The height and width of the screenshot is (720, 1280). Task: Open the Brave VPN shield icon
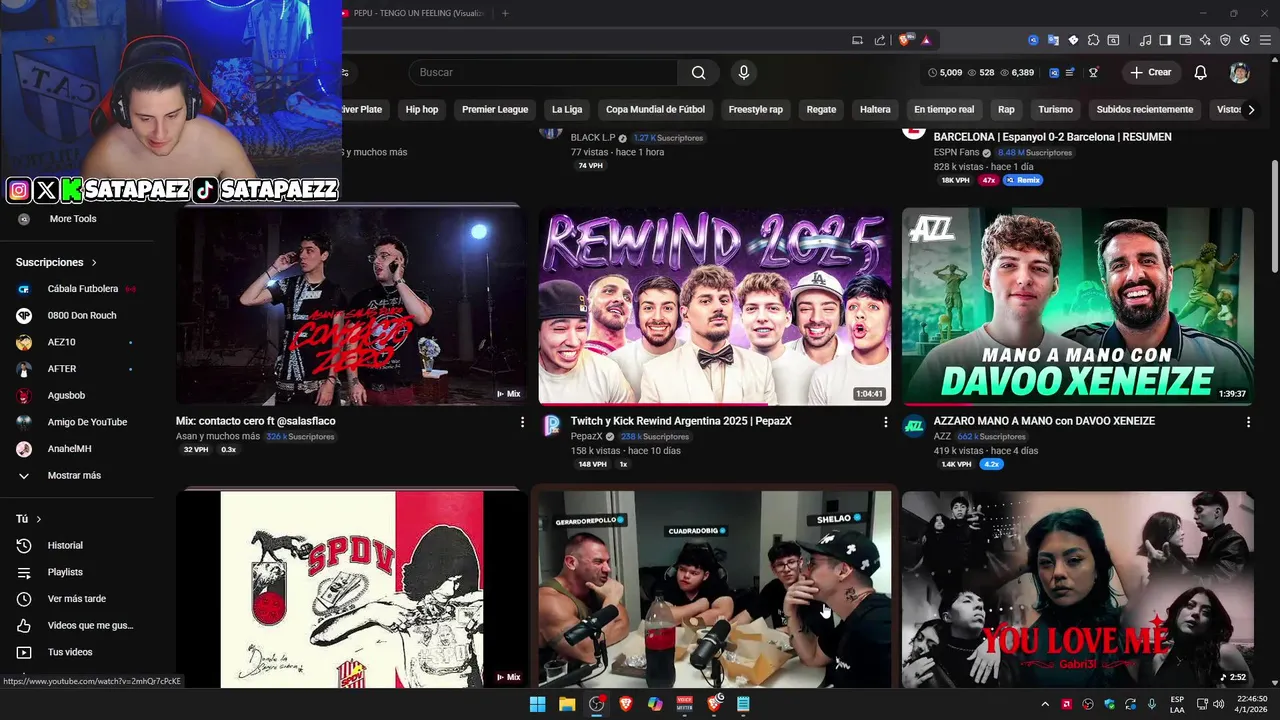[x=1226, y=40]
